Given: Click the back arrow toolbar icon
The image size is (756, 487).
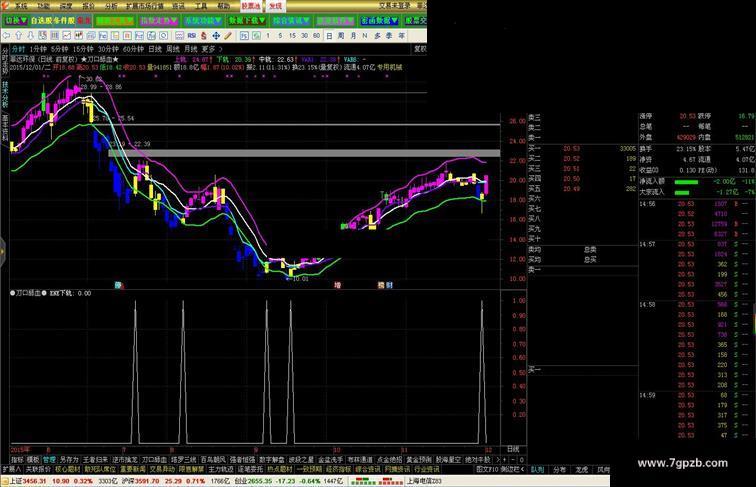Looking at the screenshot, I should click(6, 36).
